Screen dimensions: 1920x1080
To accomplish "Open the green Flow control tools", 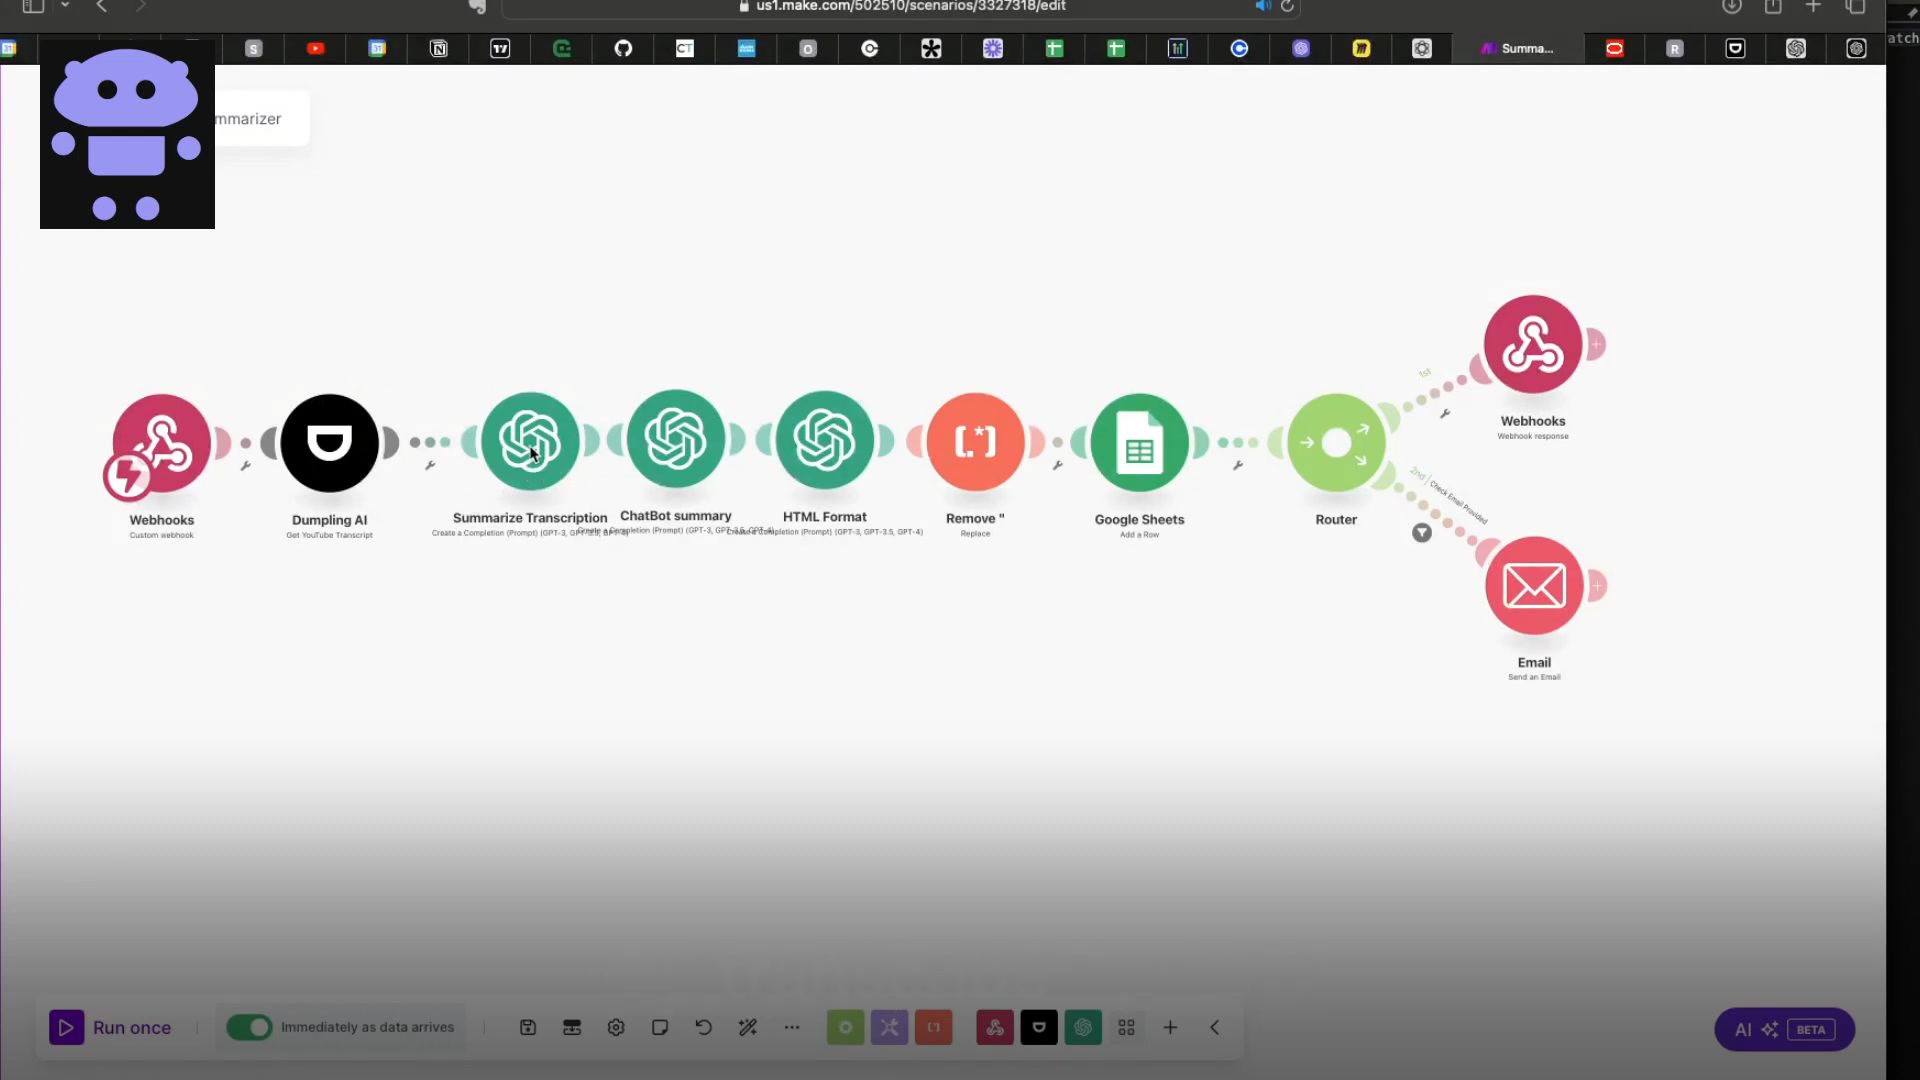I will click(845, 1027).
